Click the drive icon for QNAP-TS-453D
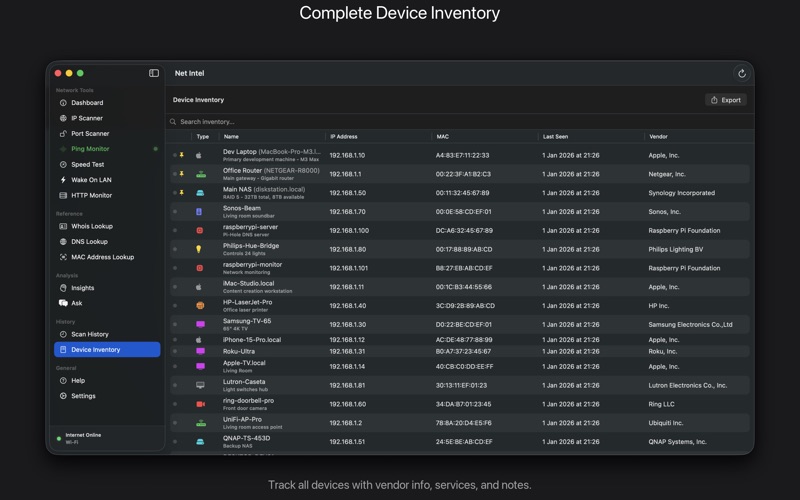 (200, 442)
